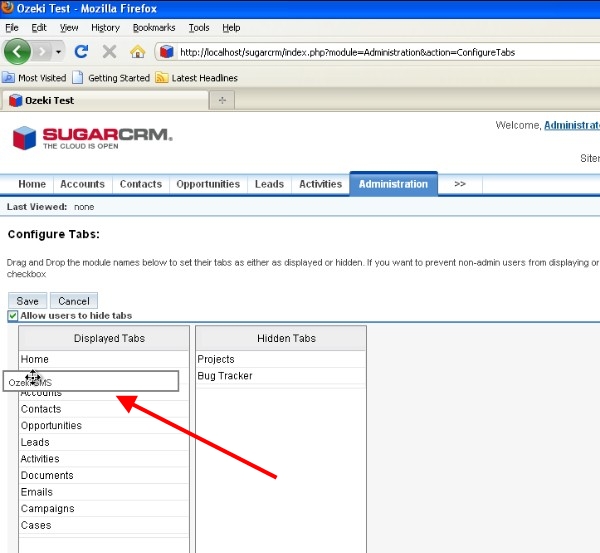This screenshot has width=600, height=553.
Task: Click the SugarCRM cube logo
Action: click(24, 138)
